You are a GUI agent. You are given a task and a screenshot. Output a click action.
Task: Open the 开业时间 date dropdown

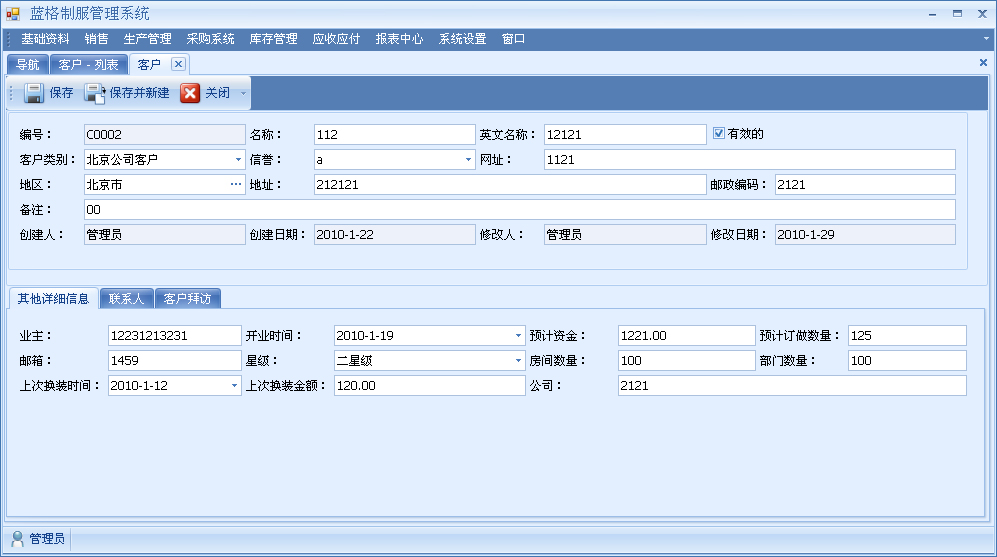pos(518,336)
